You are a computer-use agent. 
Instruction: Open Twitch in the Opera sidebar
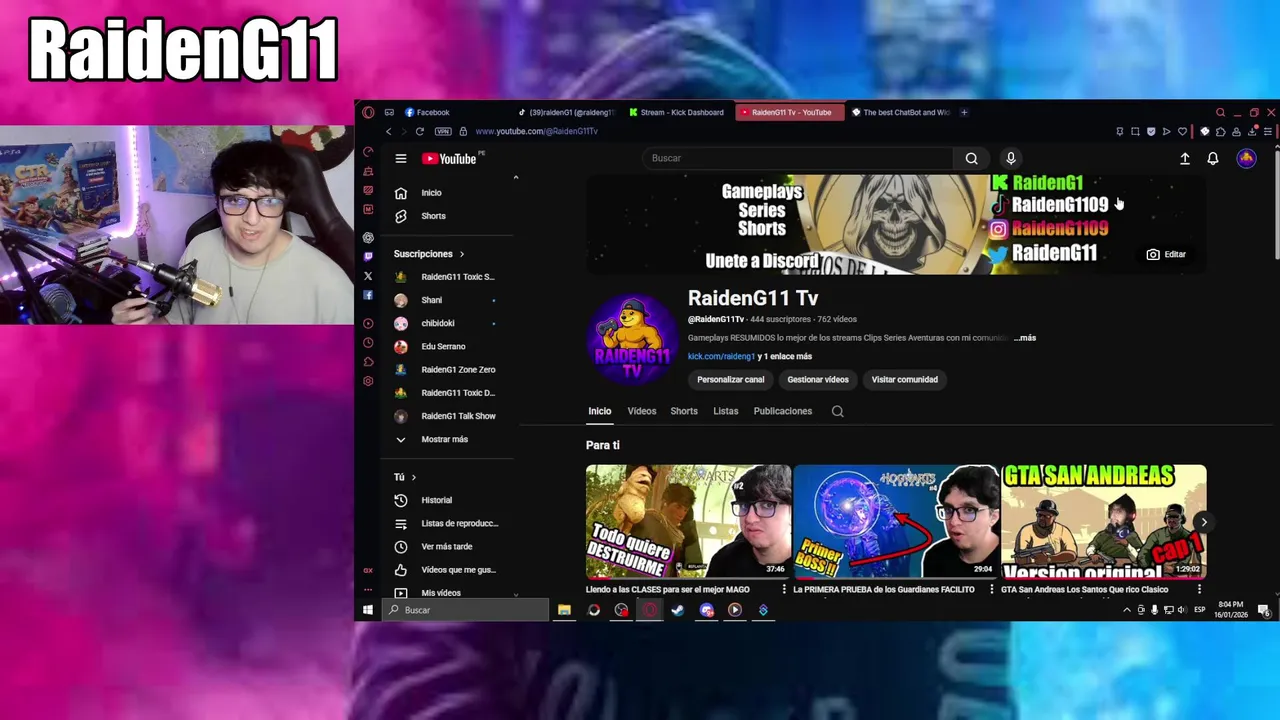pyautogui.click(x=368, y=257)
